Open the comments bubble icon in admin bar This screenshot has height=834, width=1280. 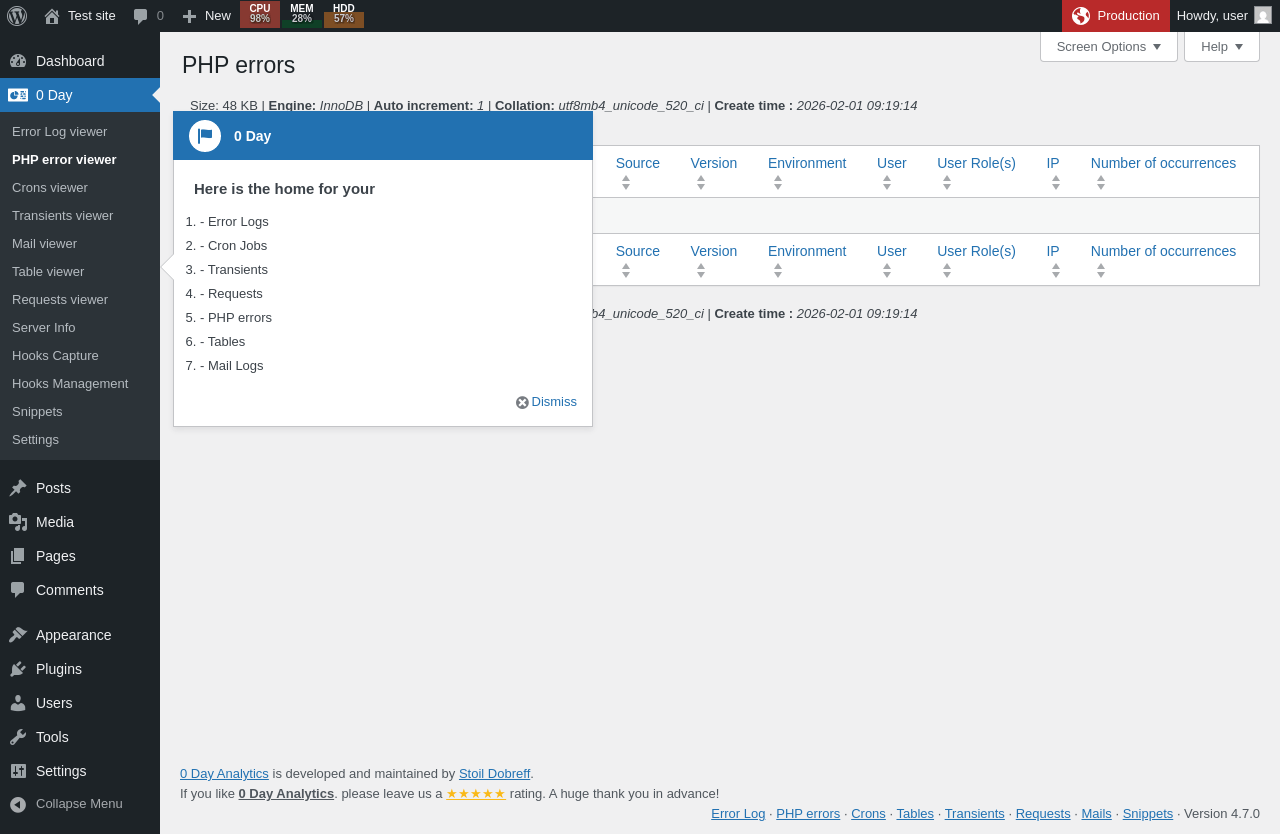click(141, 16)
